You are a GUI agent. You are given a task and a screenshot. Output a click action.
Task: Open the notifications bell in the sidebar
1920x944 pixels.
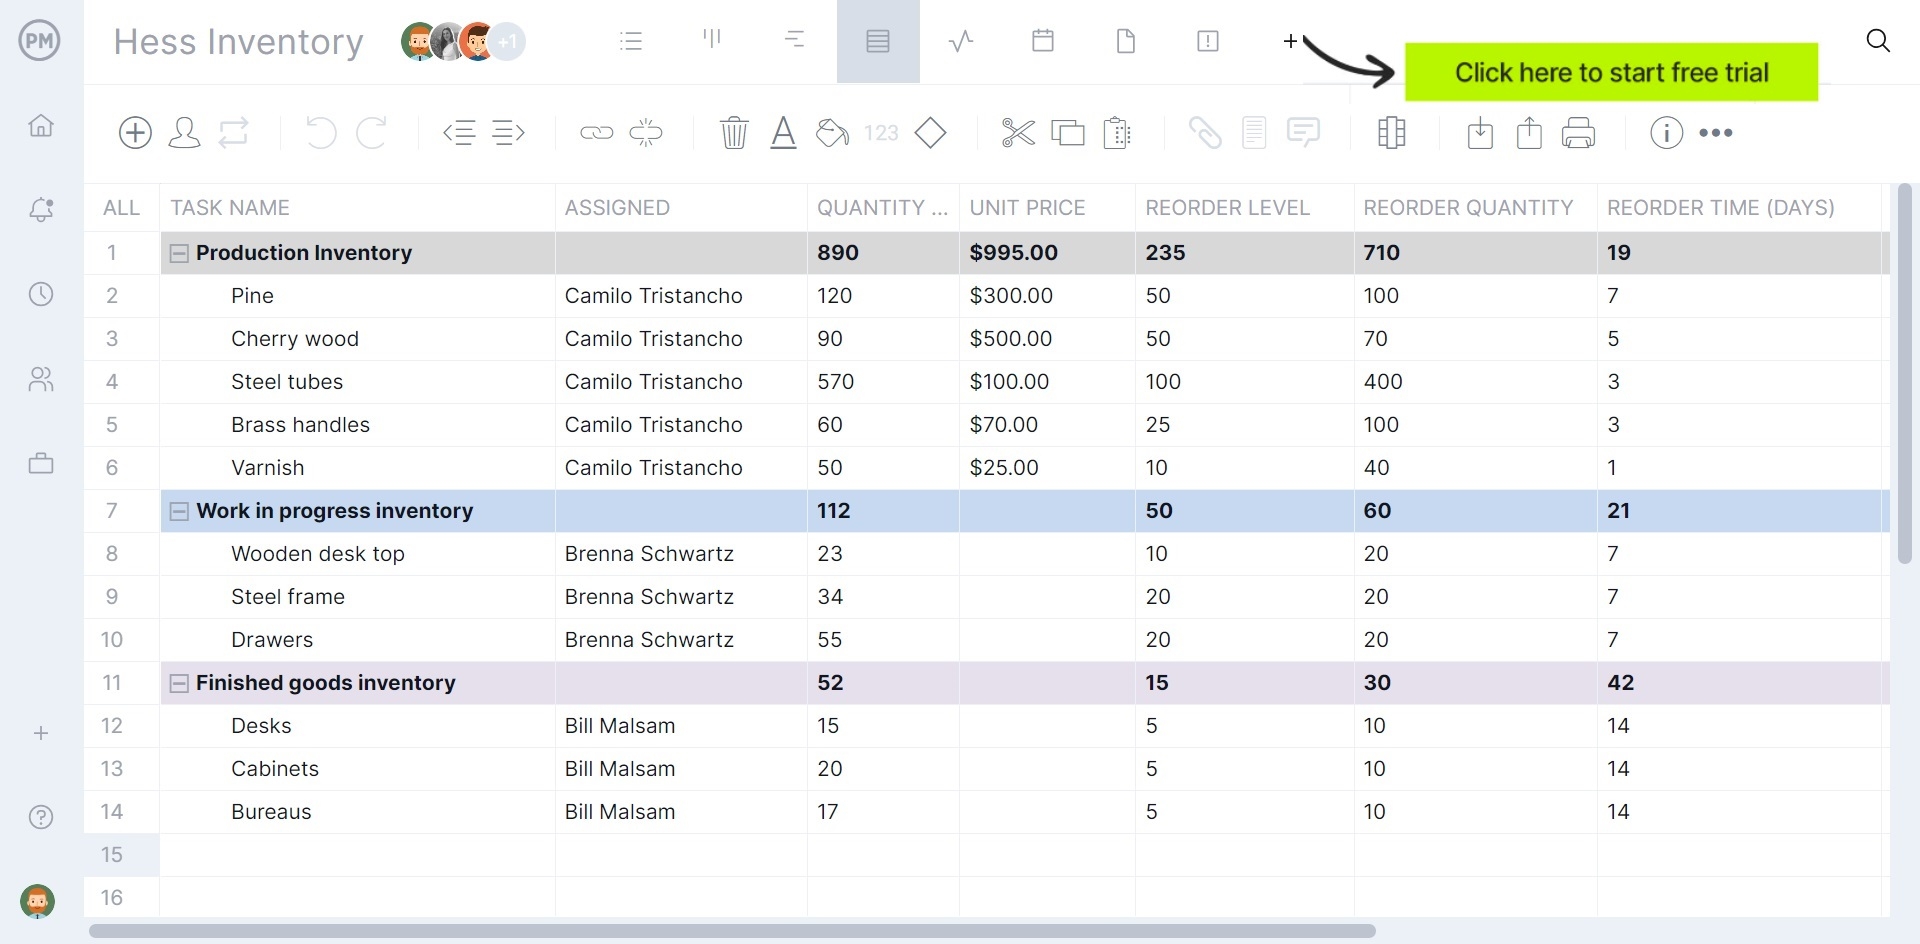tap(41, 210)
